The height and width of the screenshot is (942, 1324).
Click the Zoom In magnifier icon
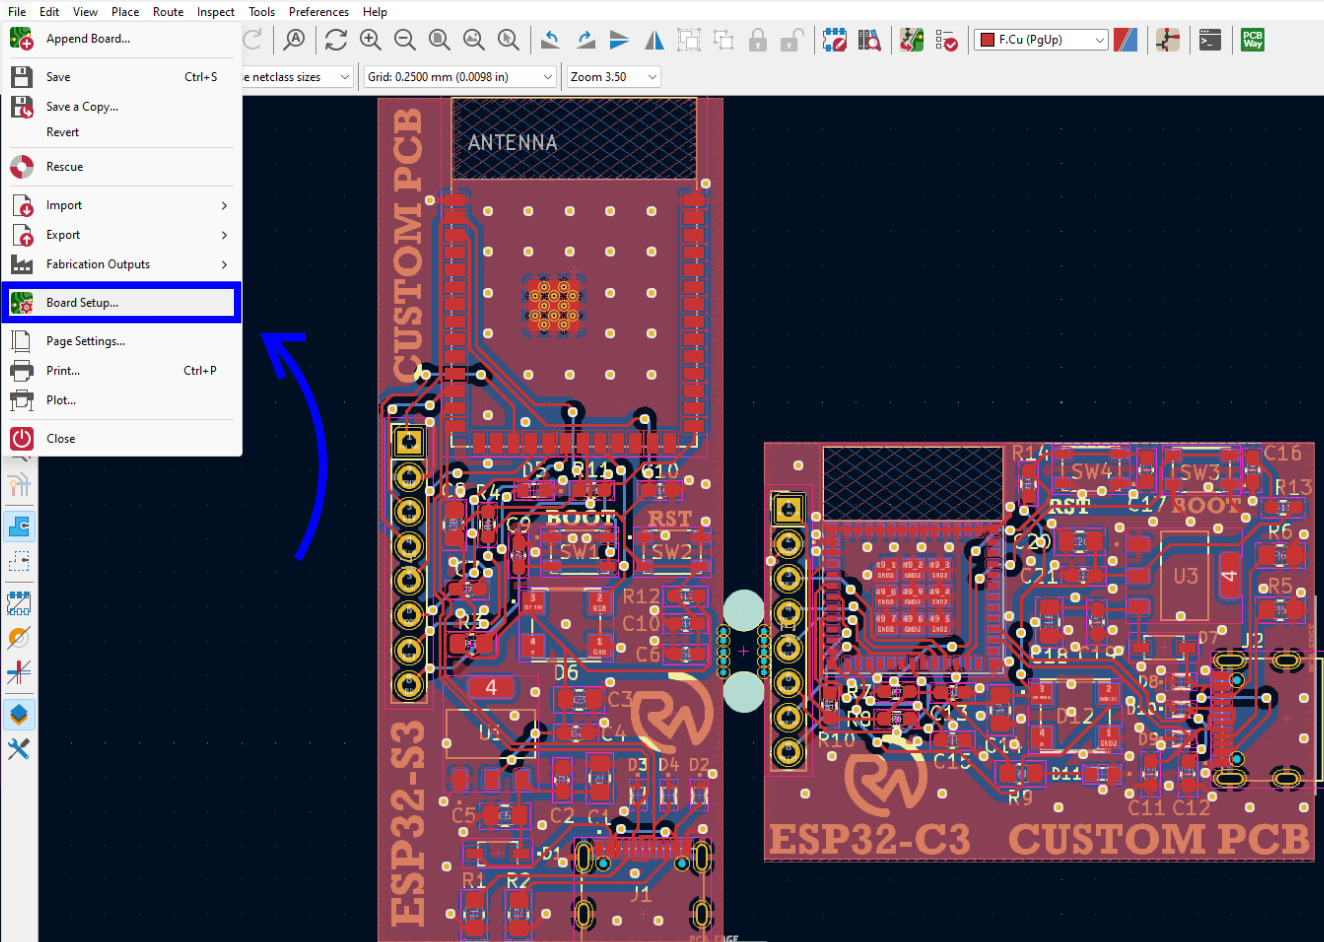click(371, 40)
